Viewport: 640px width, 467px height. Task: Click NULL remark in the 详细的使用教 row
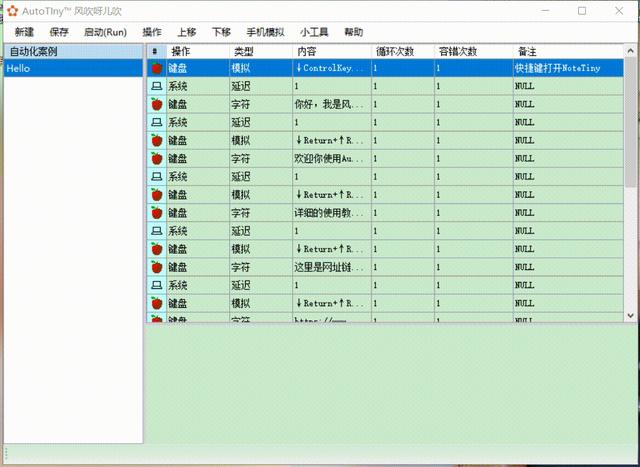568,213
